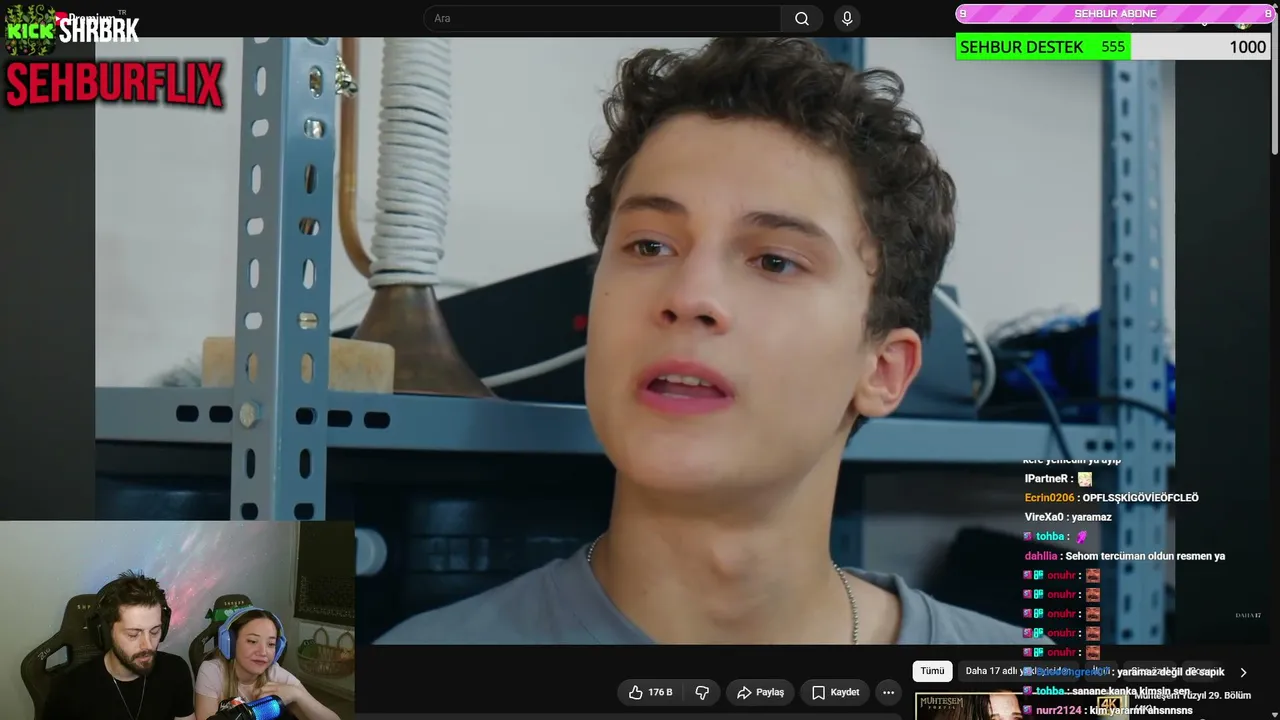Click the page's vertical scrollbar thumb
Screen dimensions: 1280x720
tap(1274, 84)
